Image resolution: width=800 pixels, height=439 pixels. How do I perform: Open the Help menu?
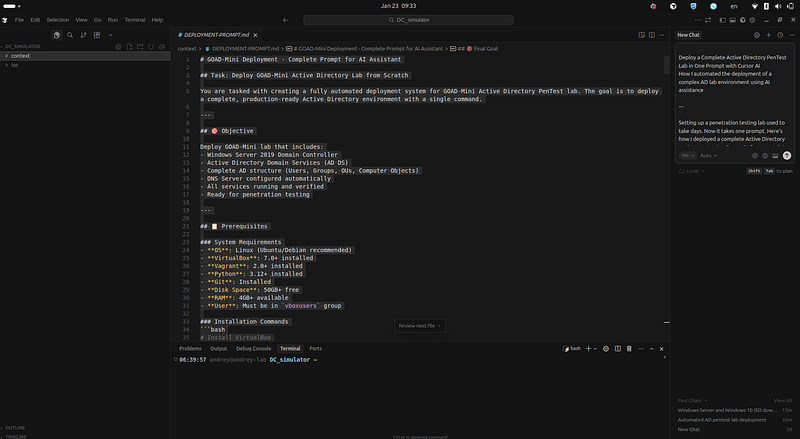click(x=157, y=20)
